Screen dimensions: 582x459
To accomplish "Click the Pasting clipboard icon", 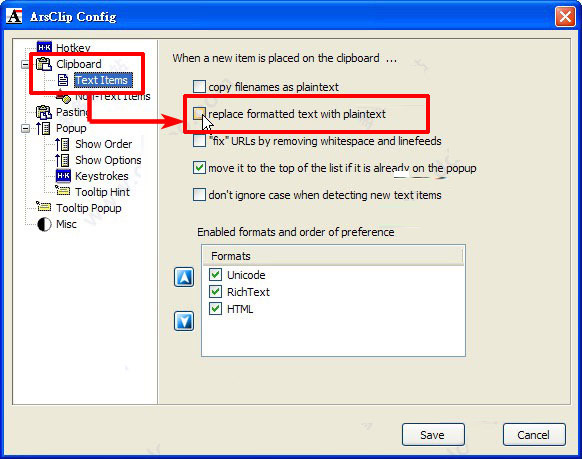I will [43, 112].
